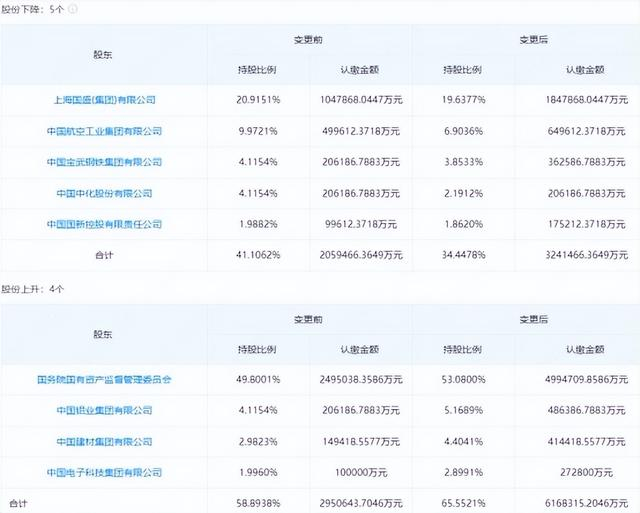The image size is (640, 513).
Task: Select the 1847868.0447万元 amount cell
Action: [x=587, y=100]
